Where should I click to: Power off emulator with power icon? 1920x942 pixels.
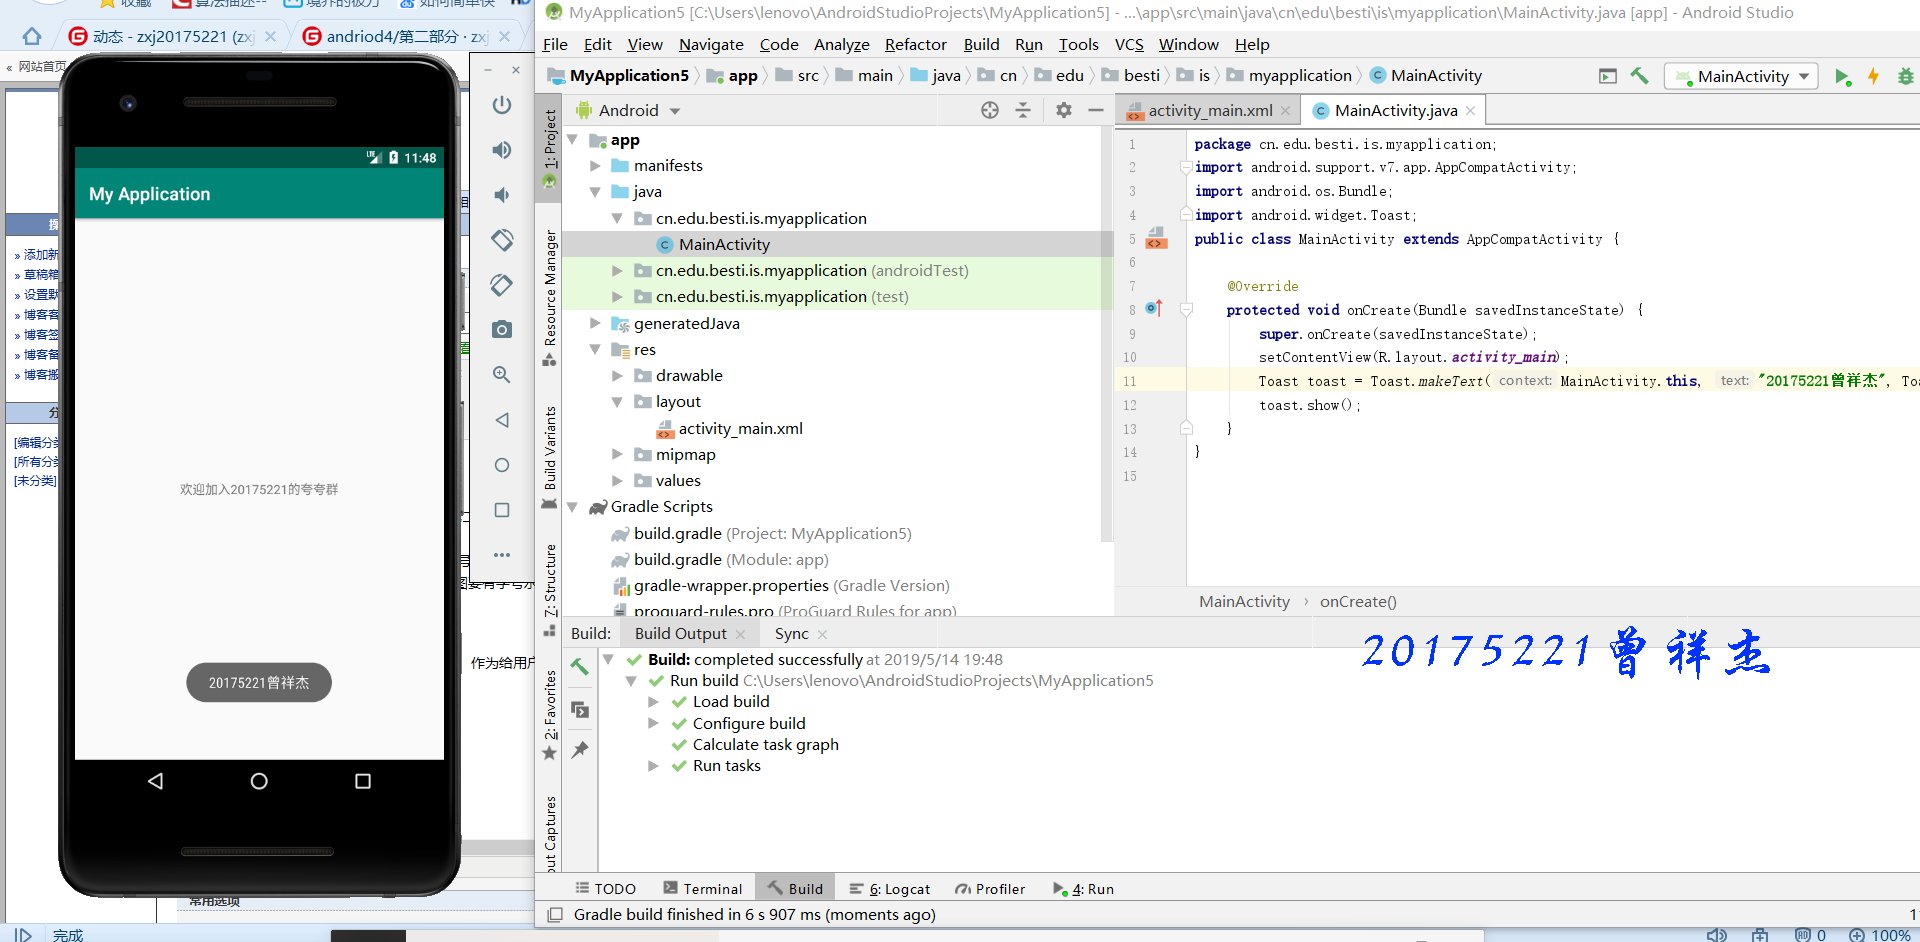click(502, 105)
